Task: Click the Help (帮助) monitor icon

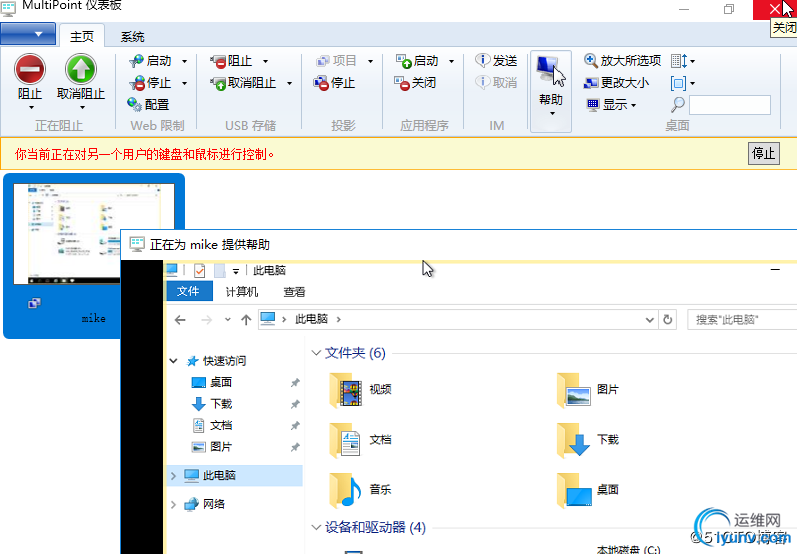Action: (x=550, y=70)
